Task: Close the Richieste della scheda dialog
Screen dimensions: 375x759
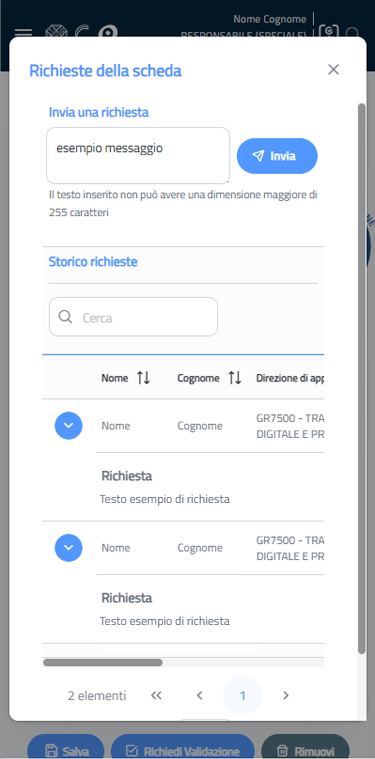Action: (x=333, y=70)
